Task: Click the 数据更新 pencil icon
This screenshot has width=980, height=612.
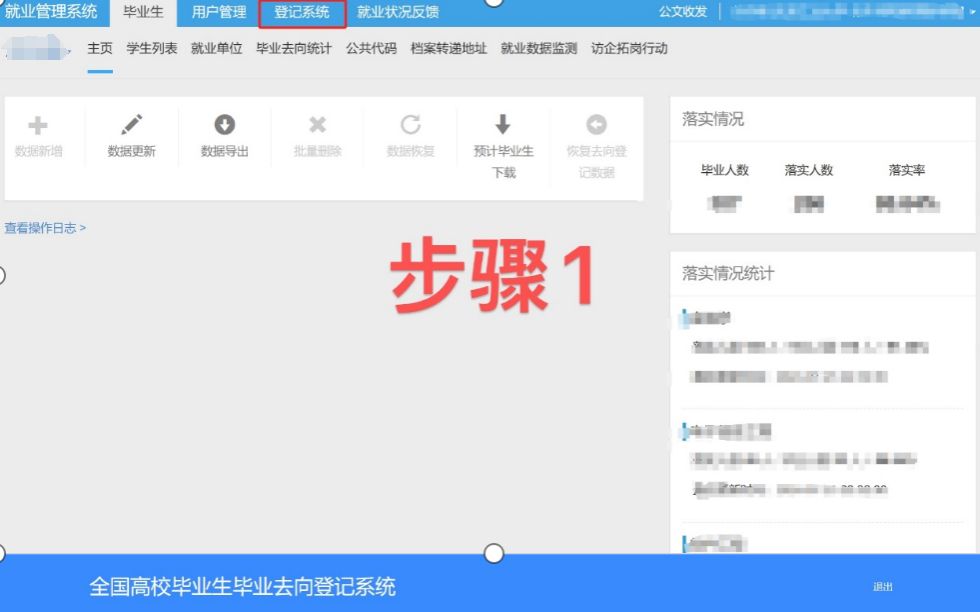Action: pyautogui.click(x=131, y=131)
